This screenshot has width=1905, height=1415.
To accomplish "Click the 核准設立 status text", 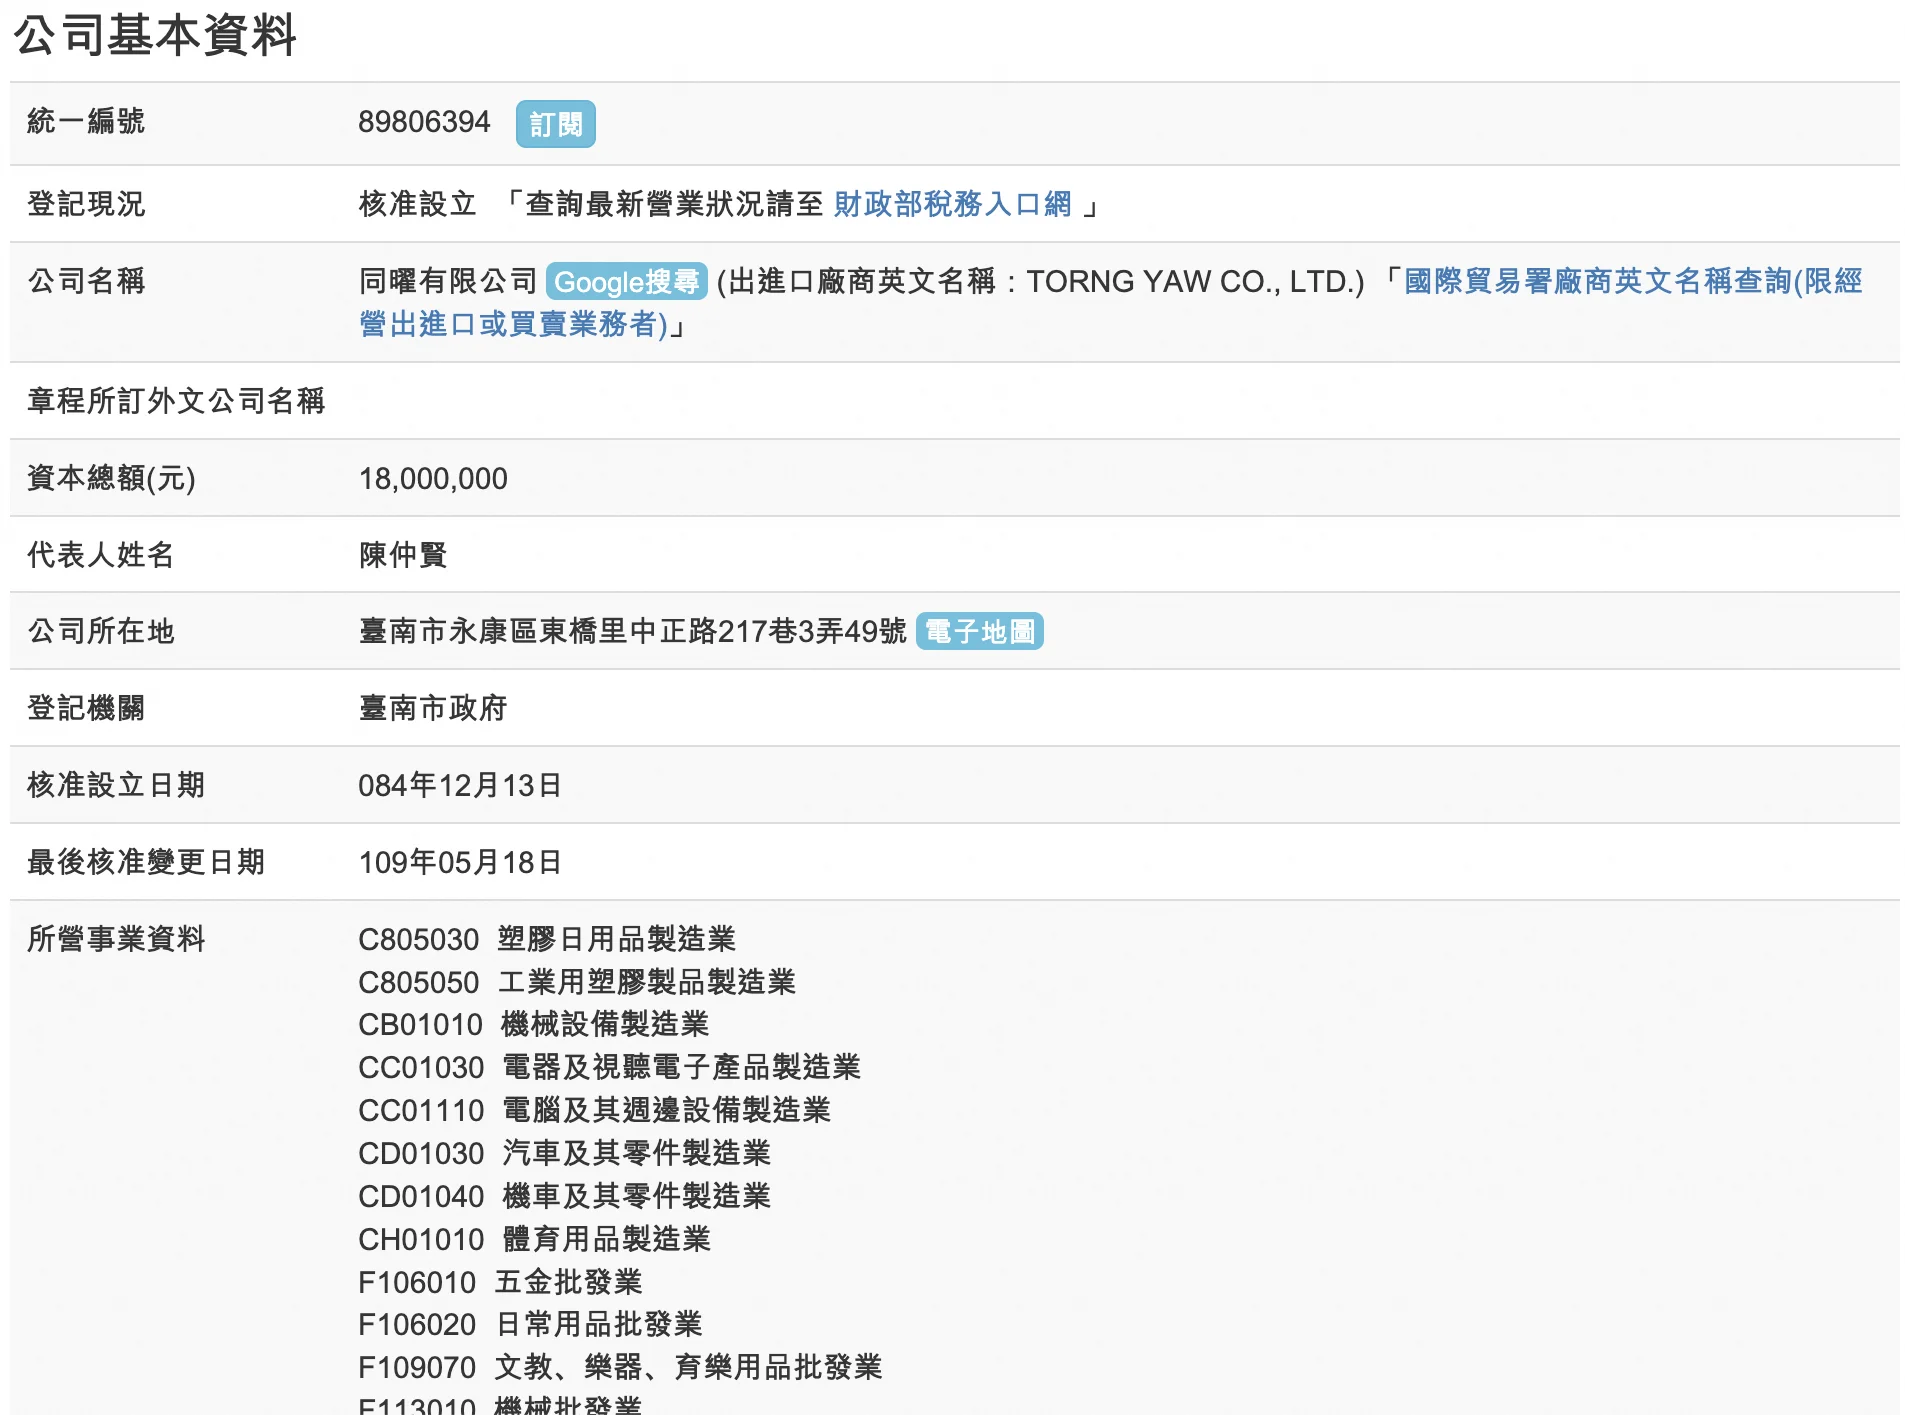I will click(417, 204).
